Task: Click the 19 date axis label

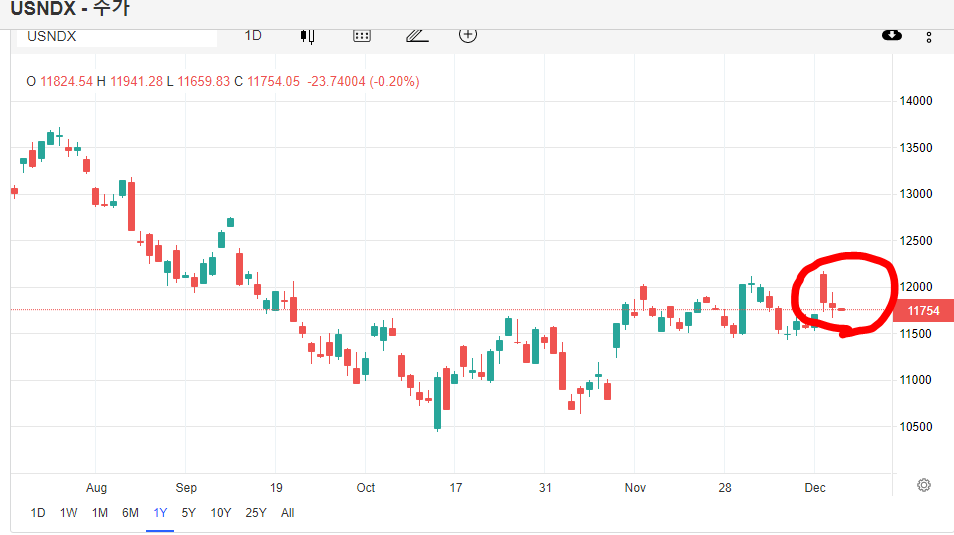Action: coord(276,488)
